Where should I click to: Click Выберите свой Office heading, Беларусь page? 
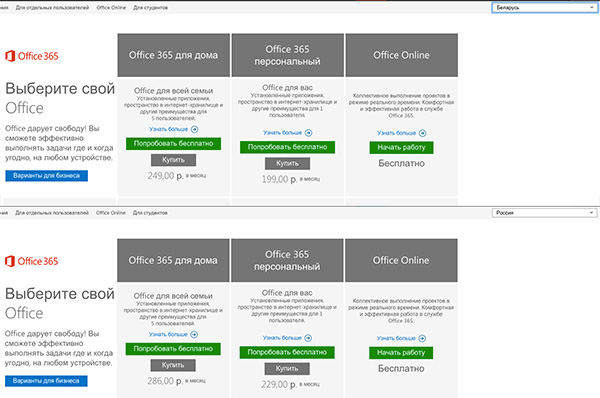pyautogui.click(x=60, y=98)
